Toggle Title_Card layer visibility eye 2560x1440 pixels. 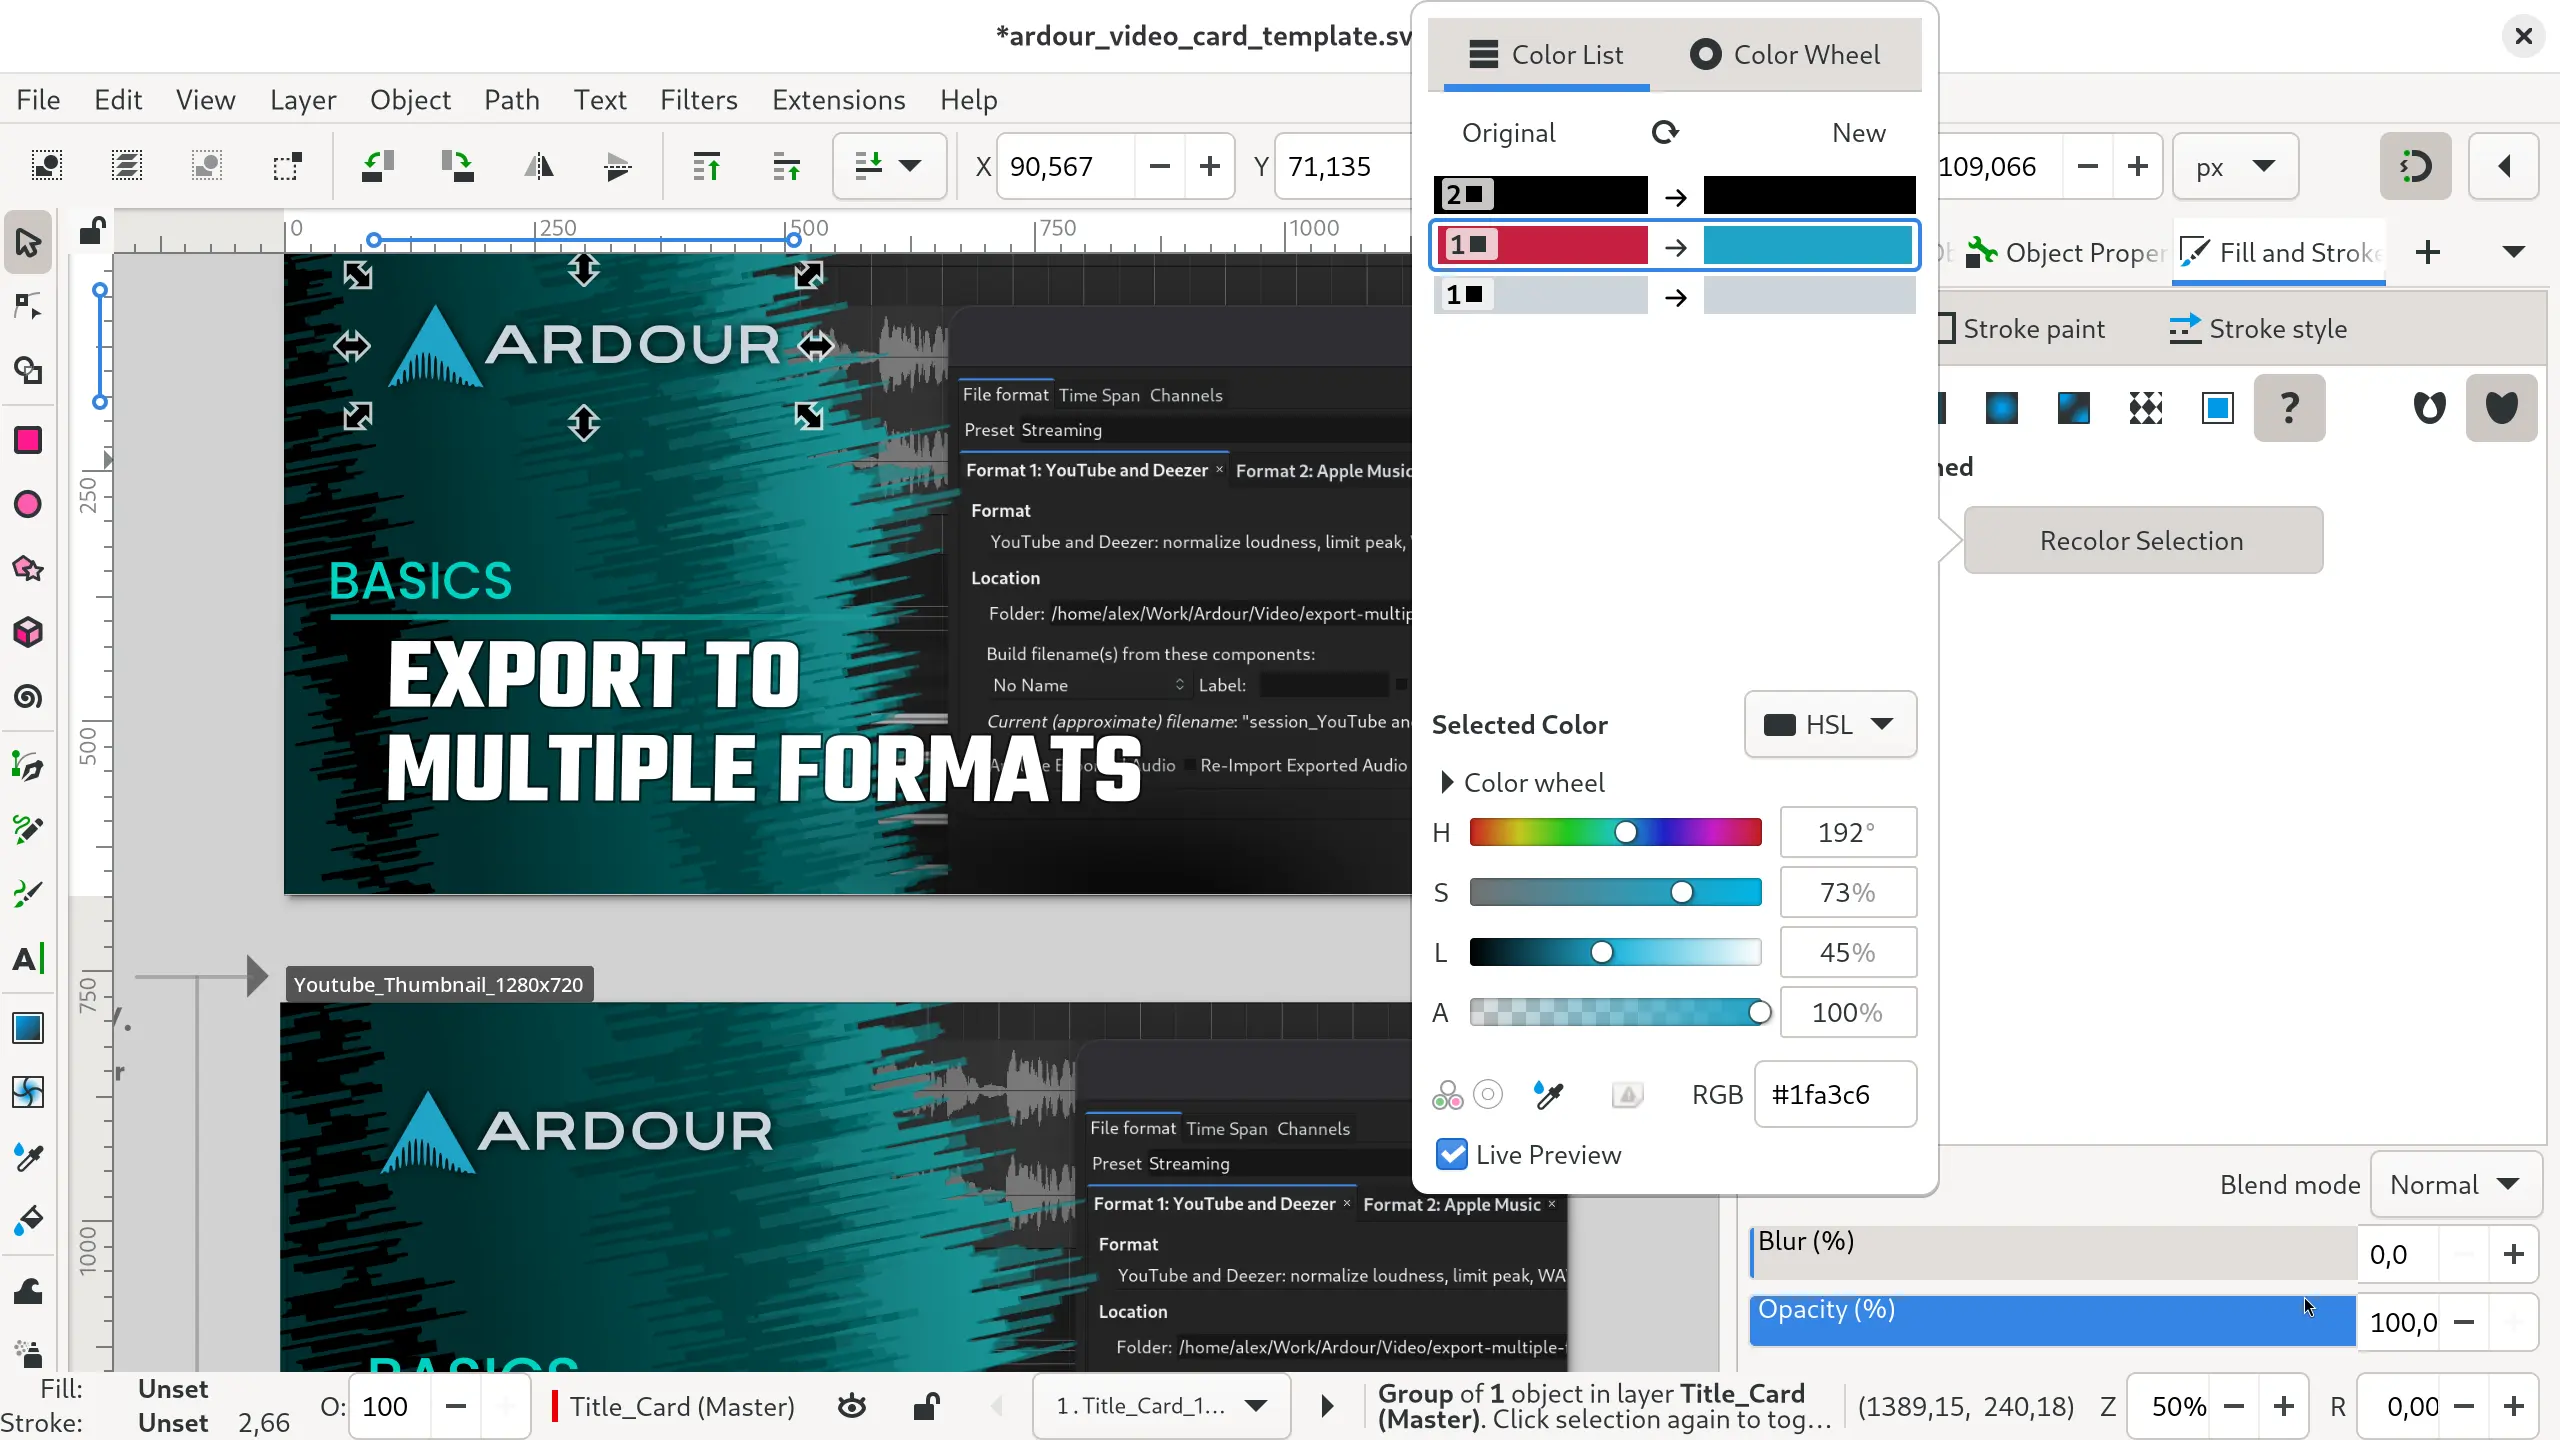pyautogui.click(x=852, y=1407)
